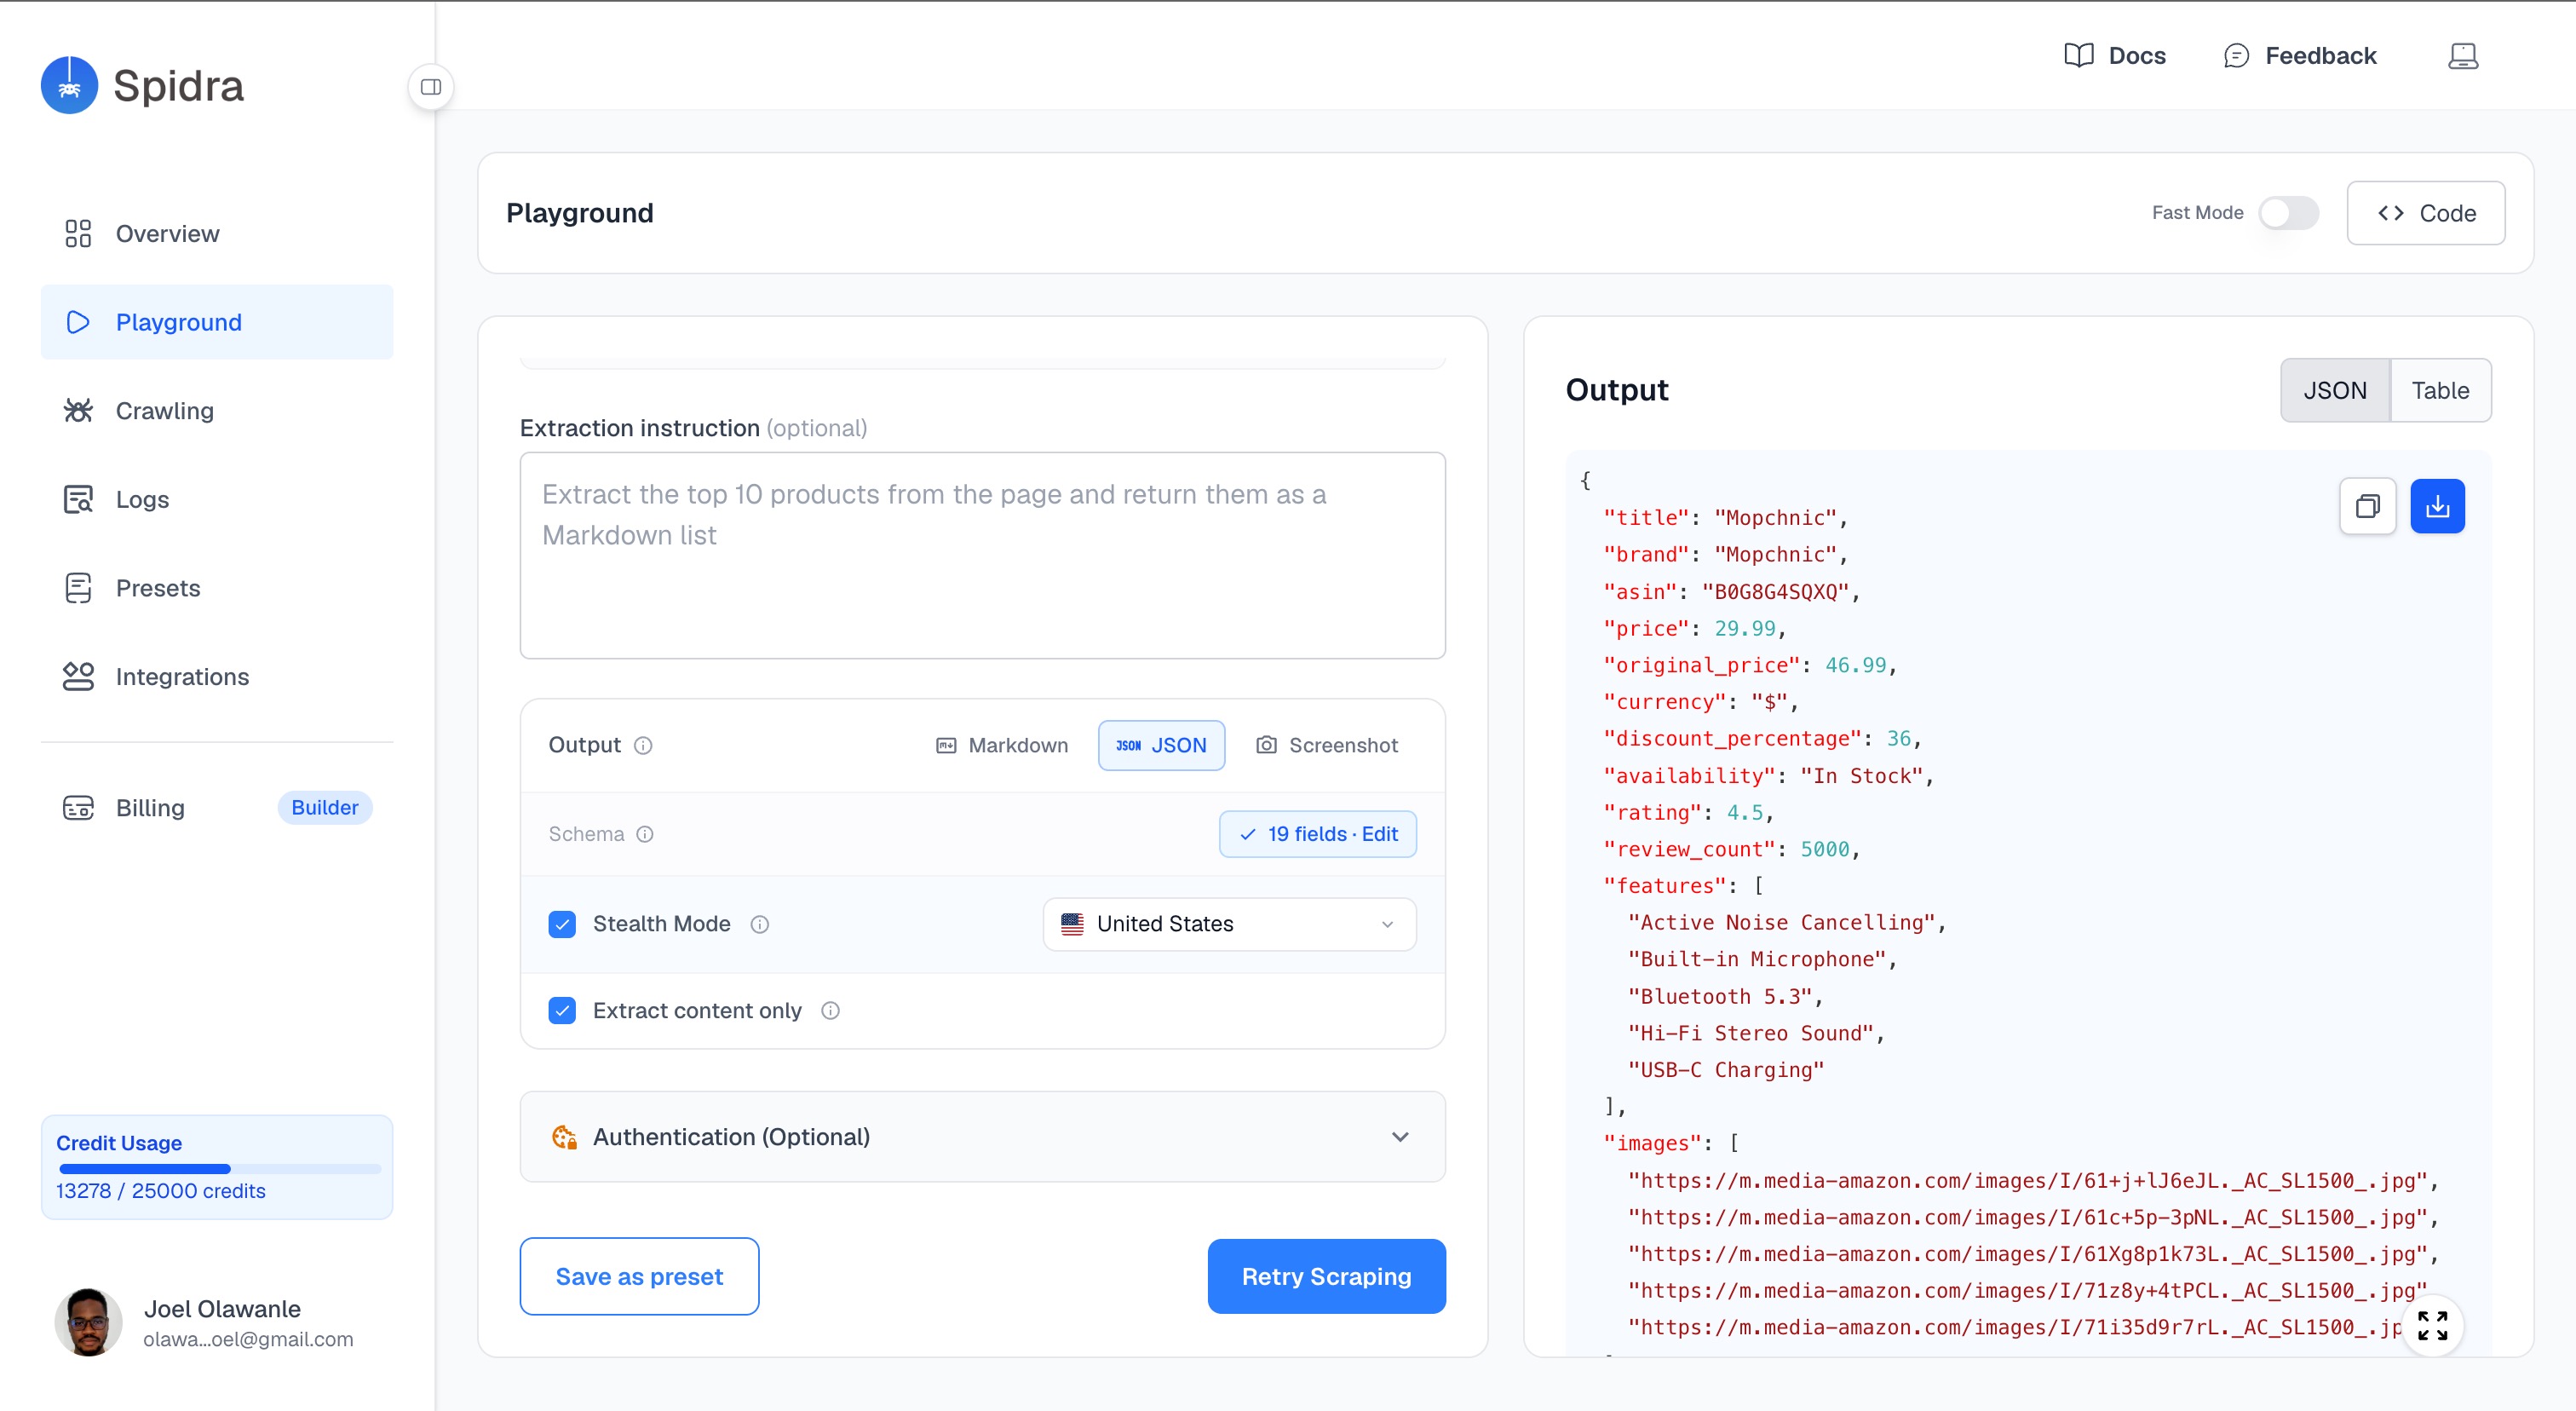Image resolution: width=2576 pixels, height=1411 pixels.
Task: Expand the Authentication (Optional) section
Action: 982,1137
